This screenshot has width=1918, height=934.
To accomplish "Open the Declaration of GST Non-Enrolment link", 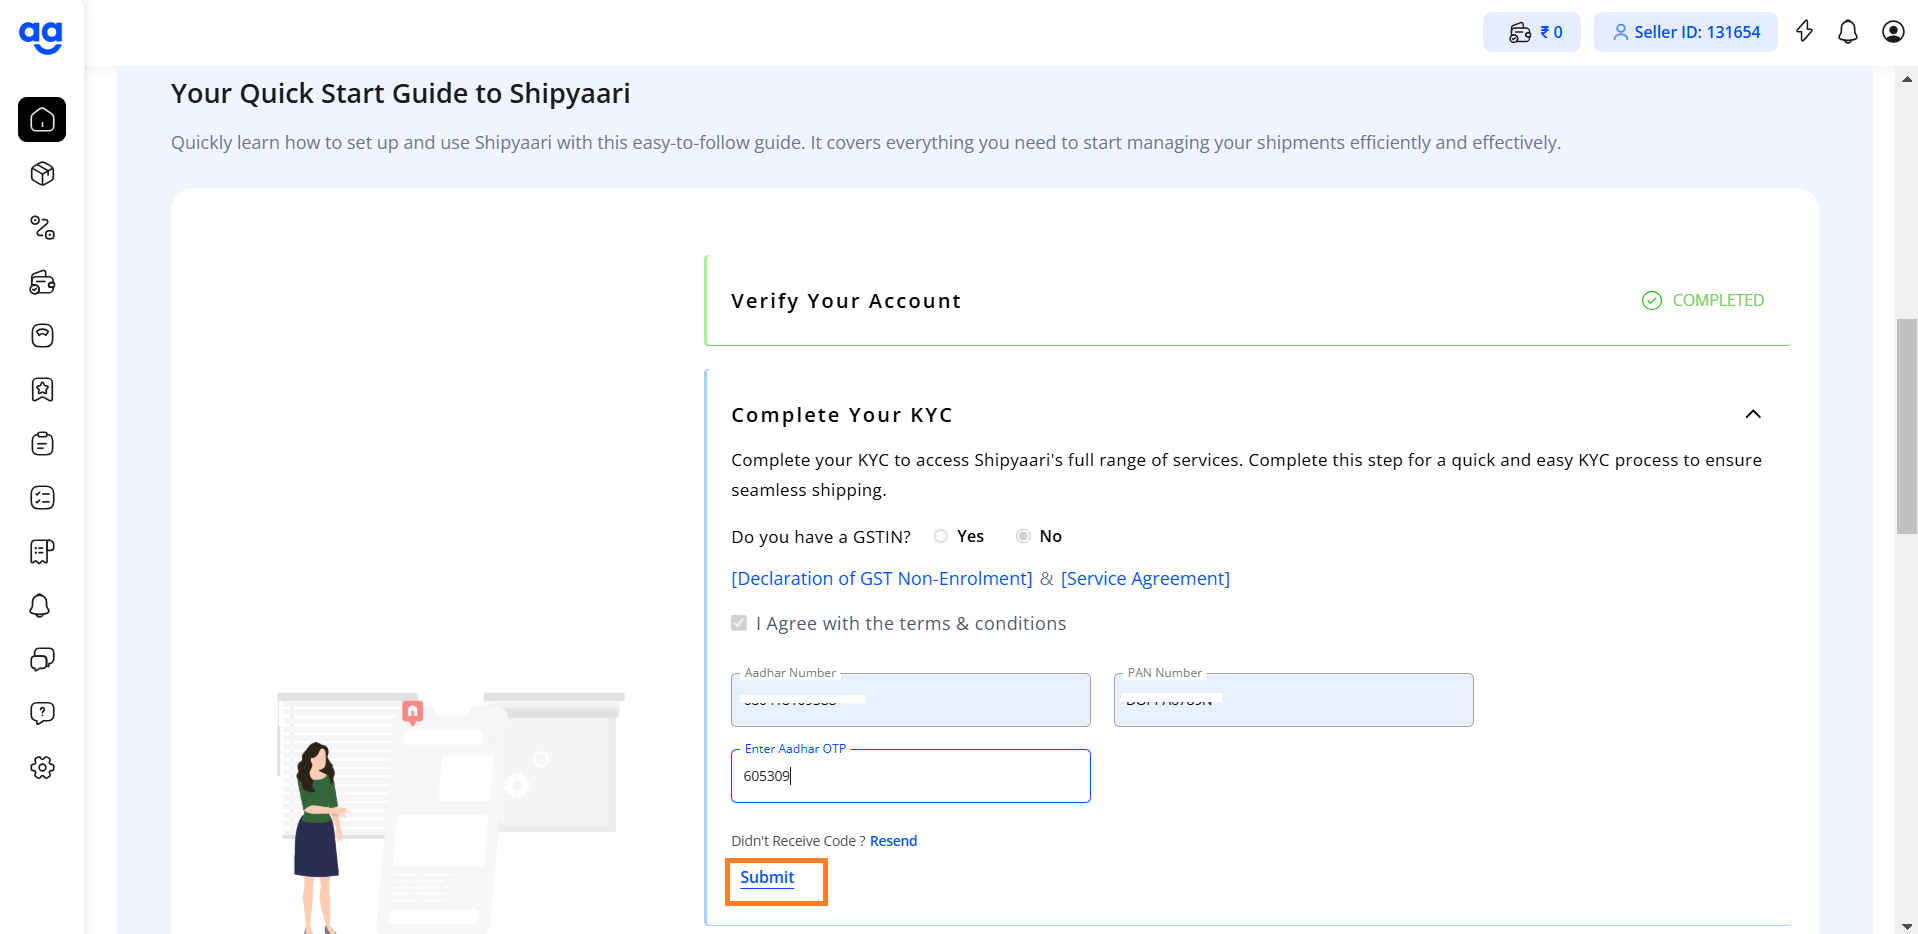I will click(x=882, y=579).
